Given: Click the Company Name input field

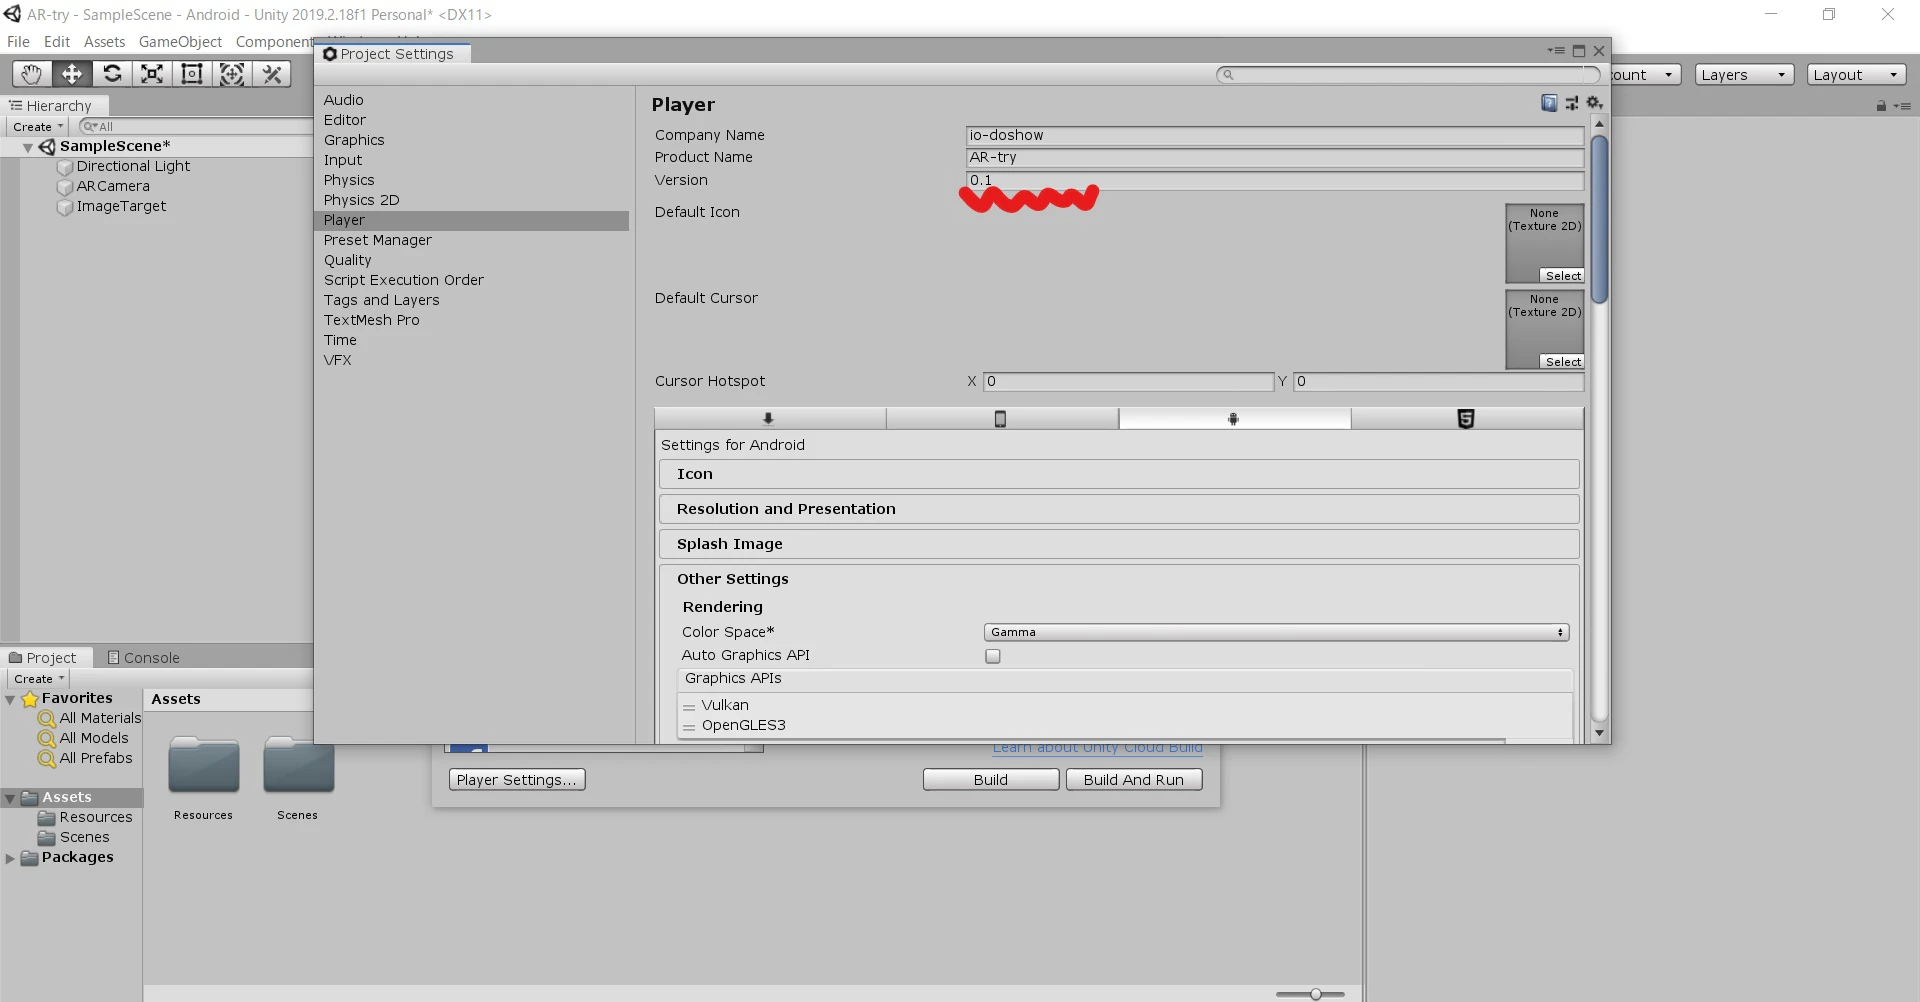Looking at the screenshot, I should (1274, 135).
